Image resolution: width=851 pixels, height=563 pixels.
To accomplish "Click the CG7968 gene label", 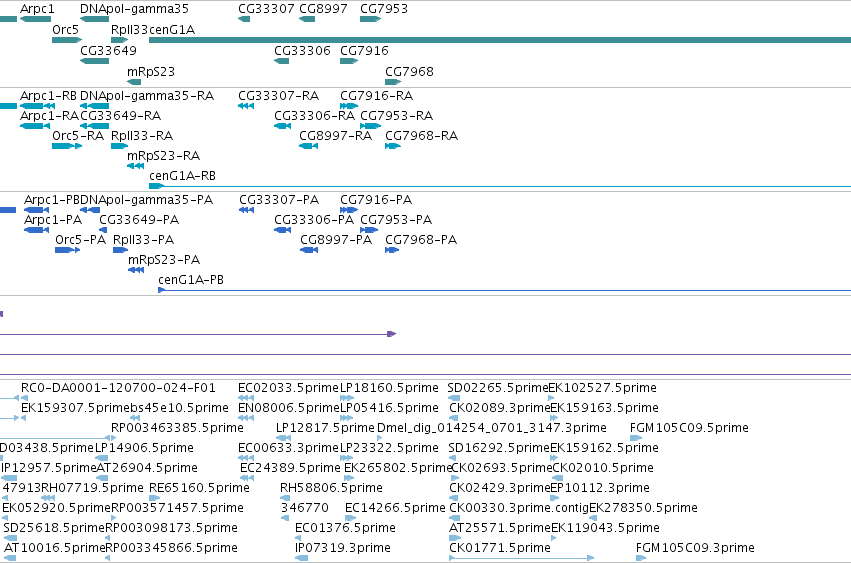I will click(409, 72).
